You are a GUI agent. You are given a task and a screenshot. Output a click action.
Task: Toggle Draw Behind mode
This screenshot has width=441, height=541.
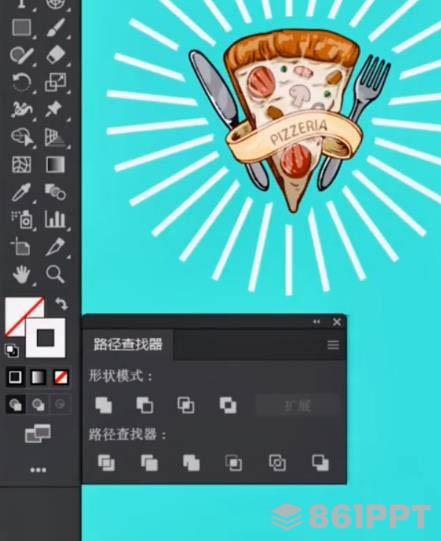click(x=38, y=404)
